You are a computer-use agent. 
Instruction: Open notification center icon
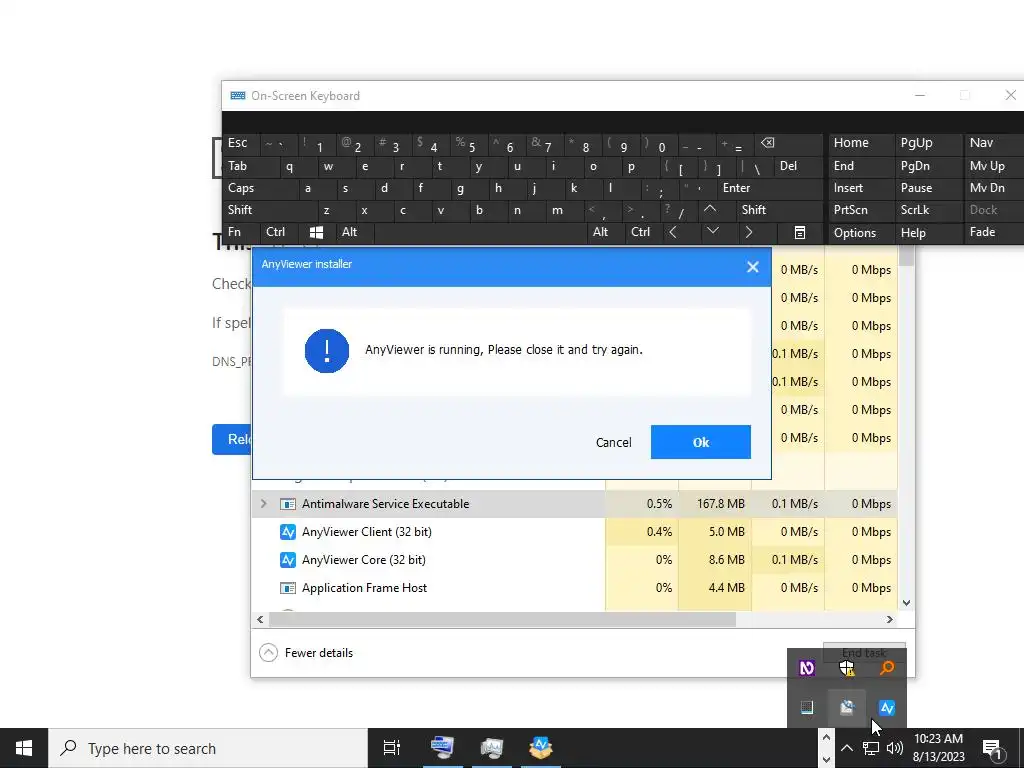click(993, 749)
